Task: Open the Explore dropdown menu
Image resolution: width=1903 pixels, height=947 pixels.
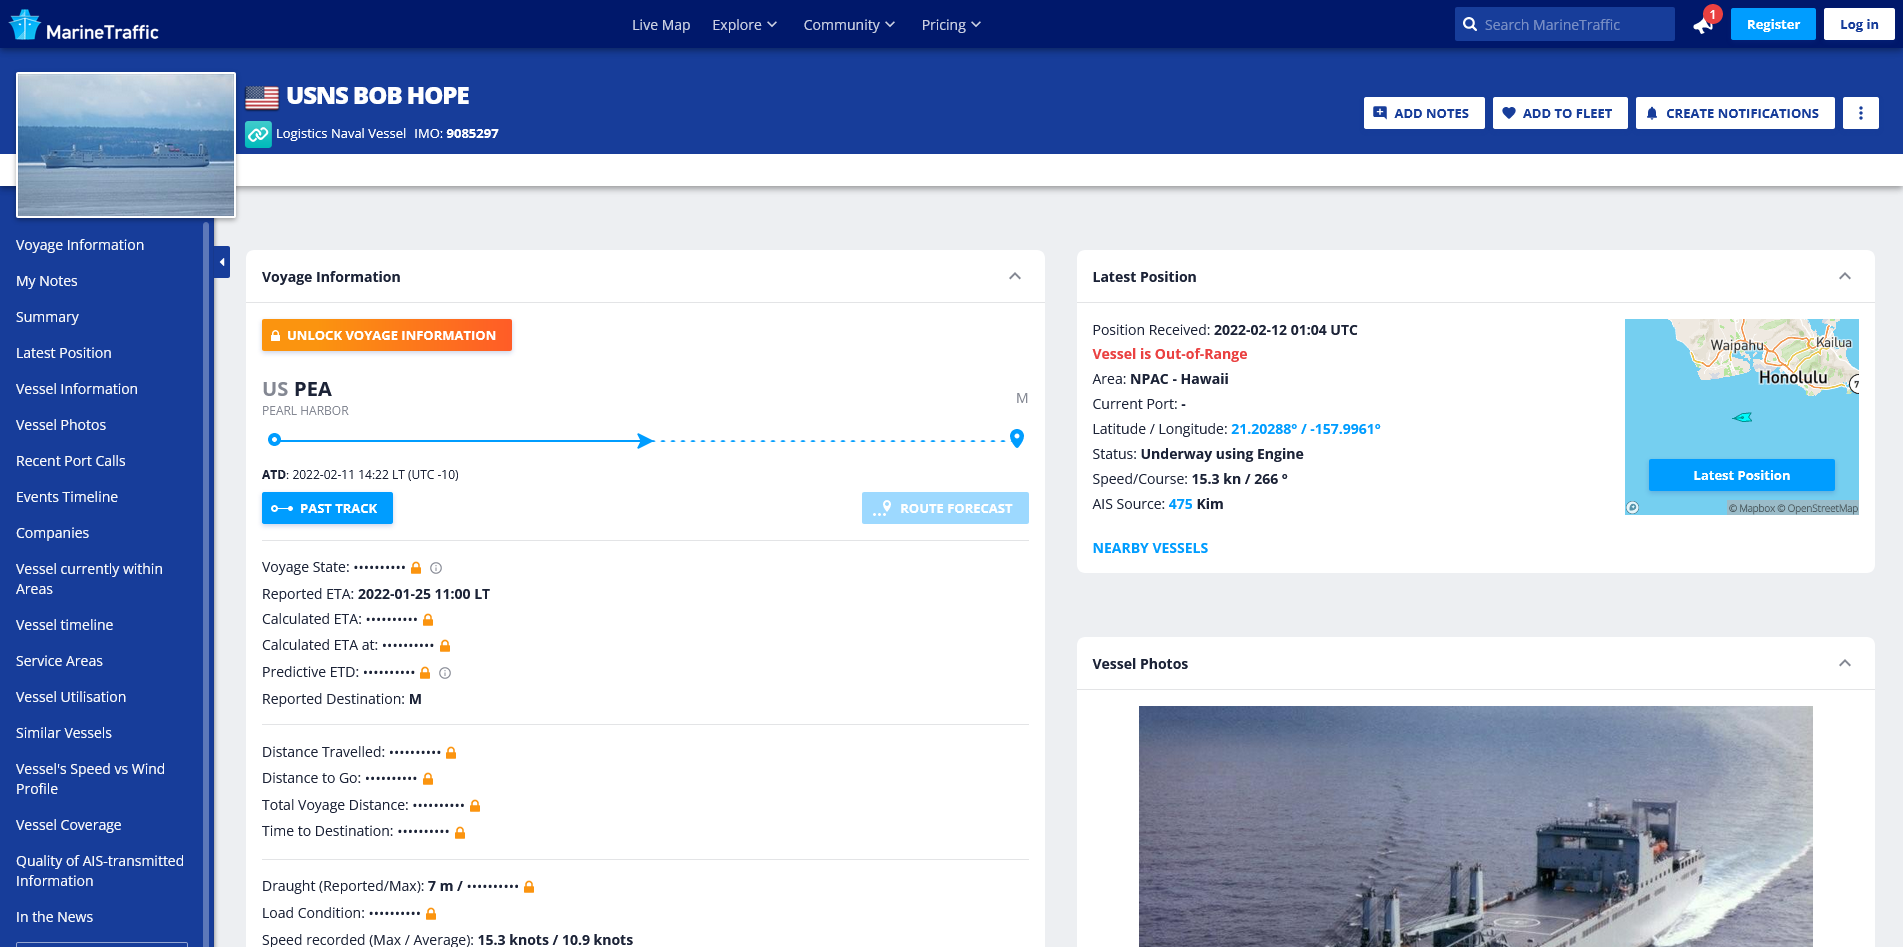Action: coord(744,25)
